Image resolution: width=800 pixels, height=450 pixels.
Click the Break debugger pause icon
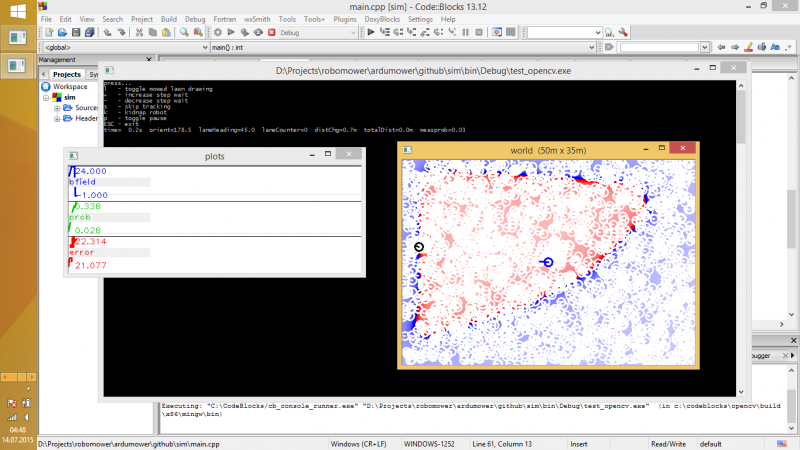pyautogui.click(x=465, y=32)
